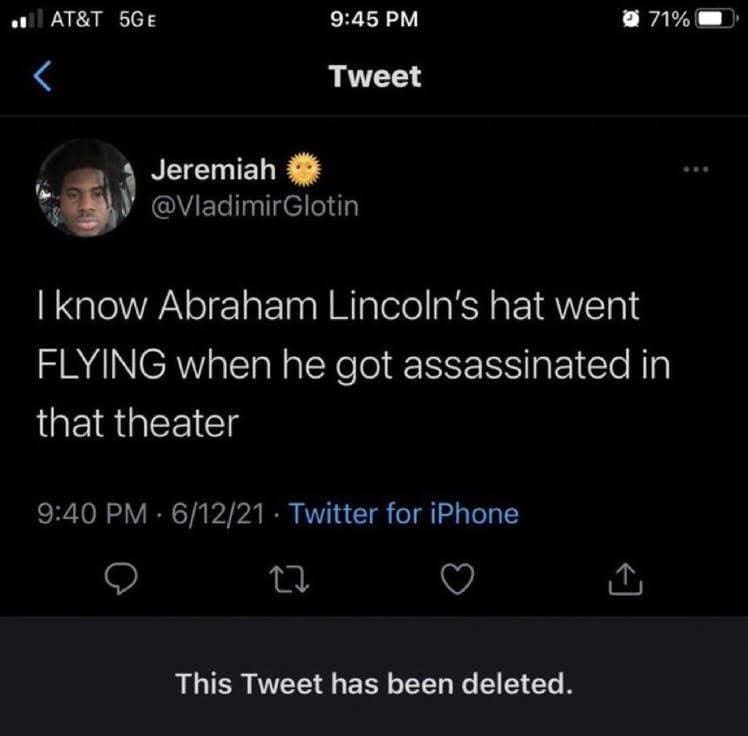This screenshot has width=748, height=736.
Task: Click the sun emoji beside Jeremiah
Action: 305,170
